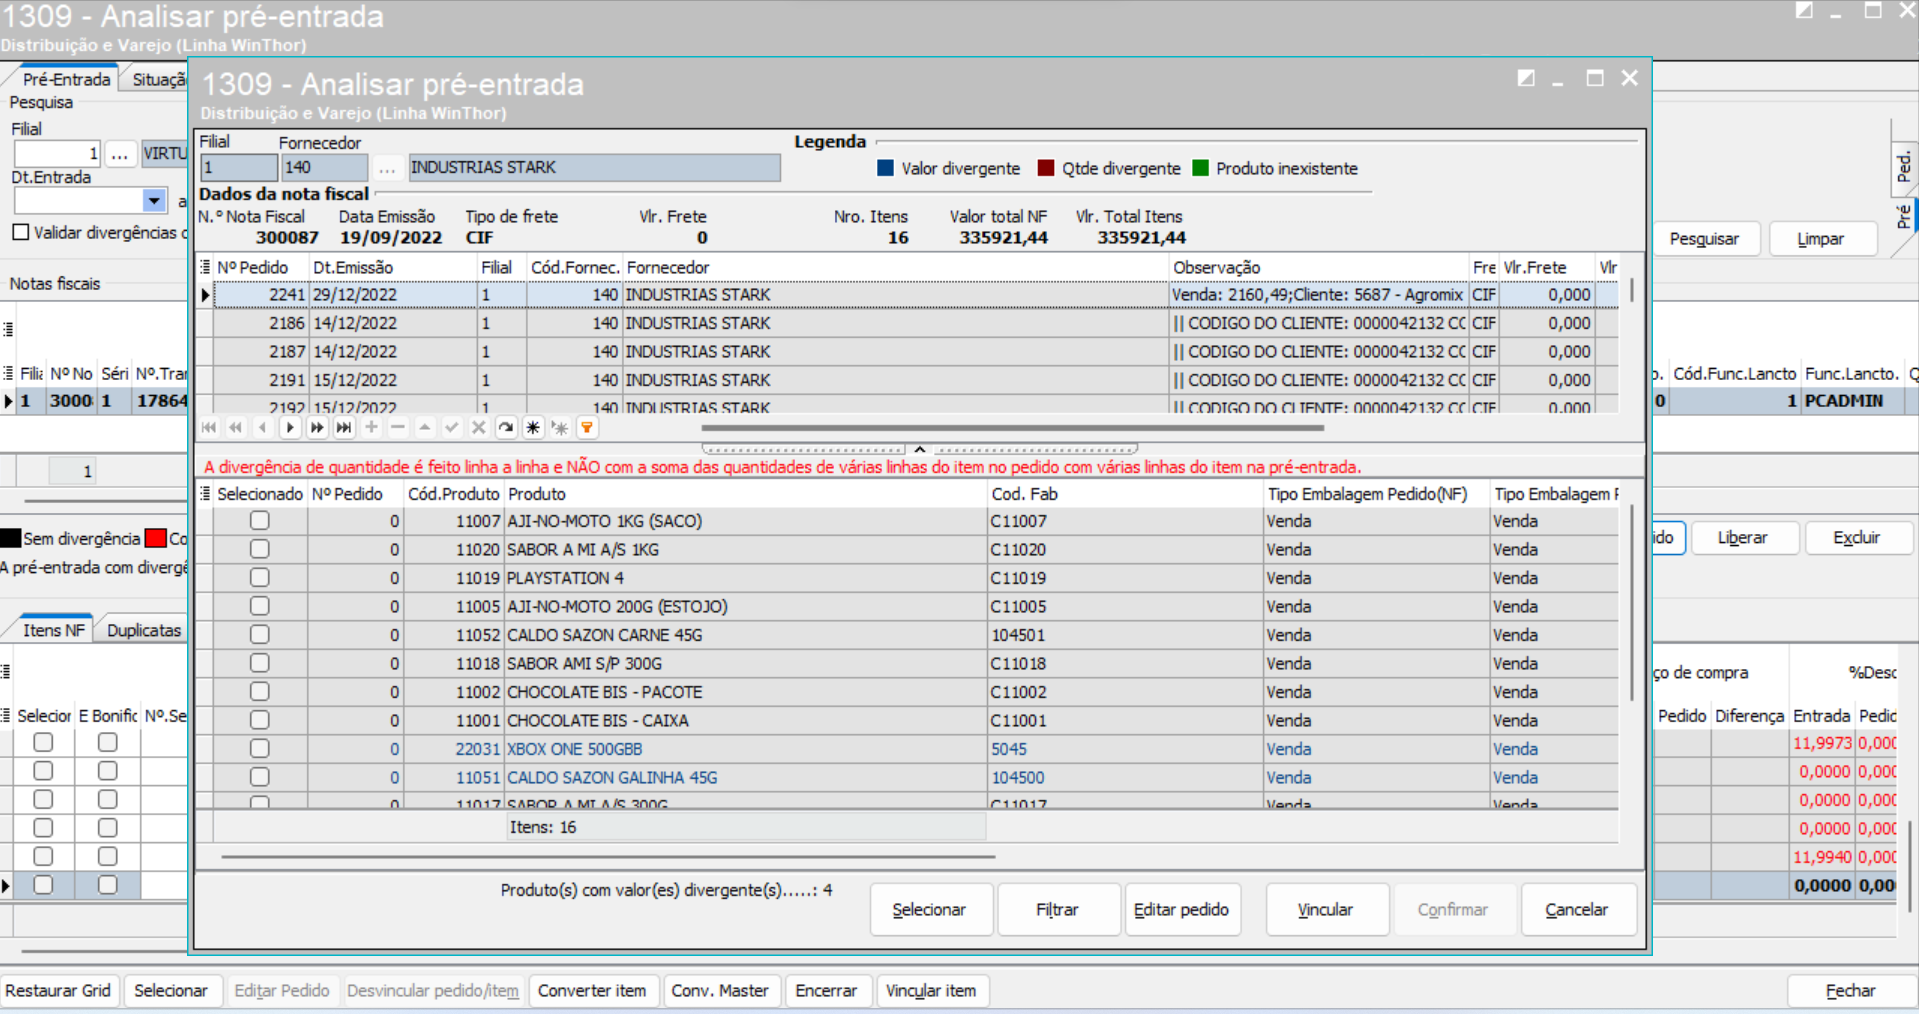Check the box for AJI-NO-MOTO 1KG (SACO)
This screenshot has height=1014, width=1920.
point(260,521)
